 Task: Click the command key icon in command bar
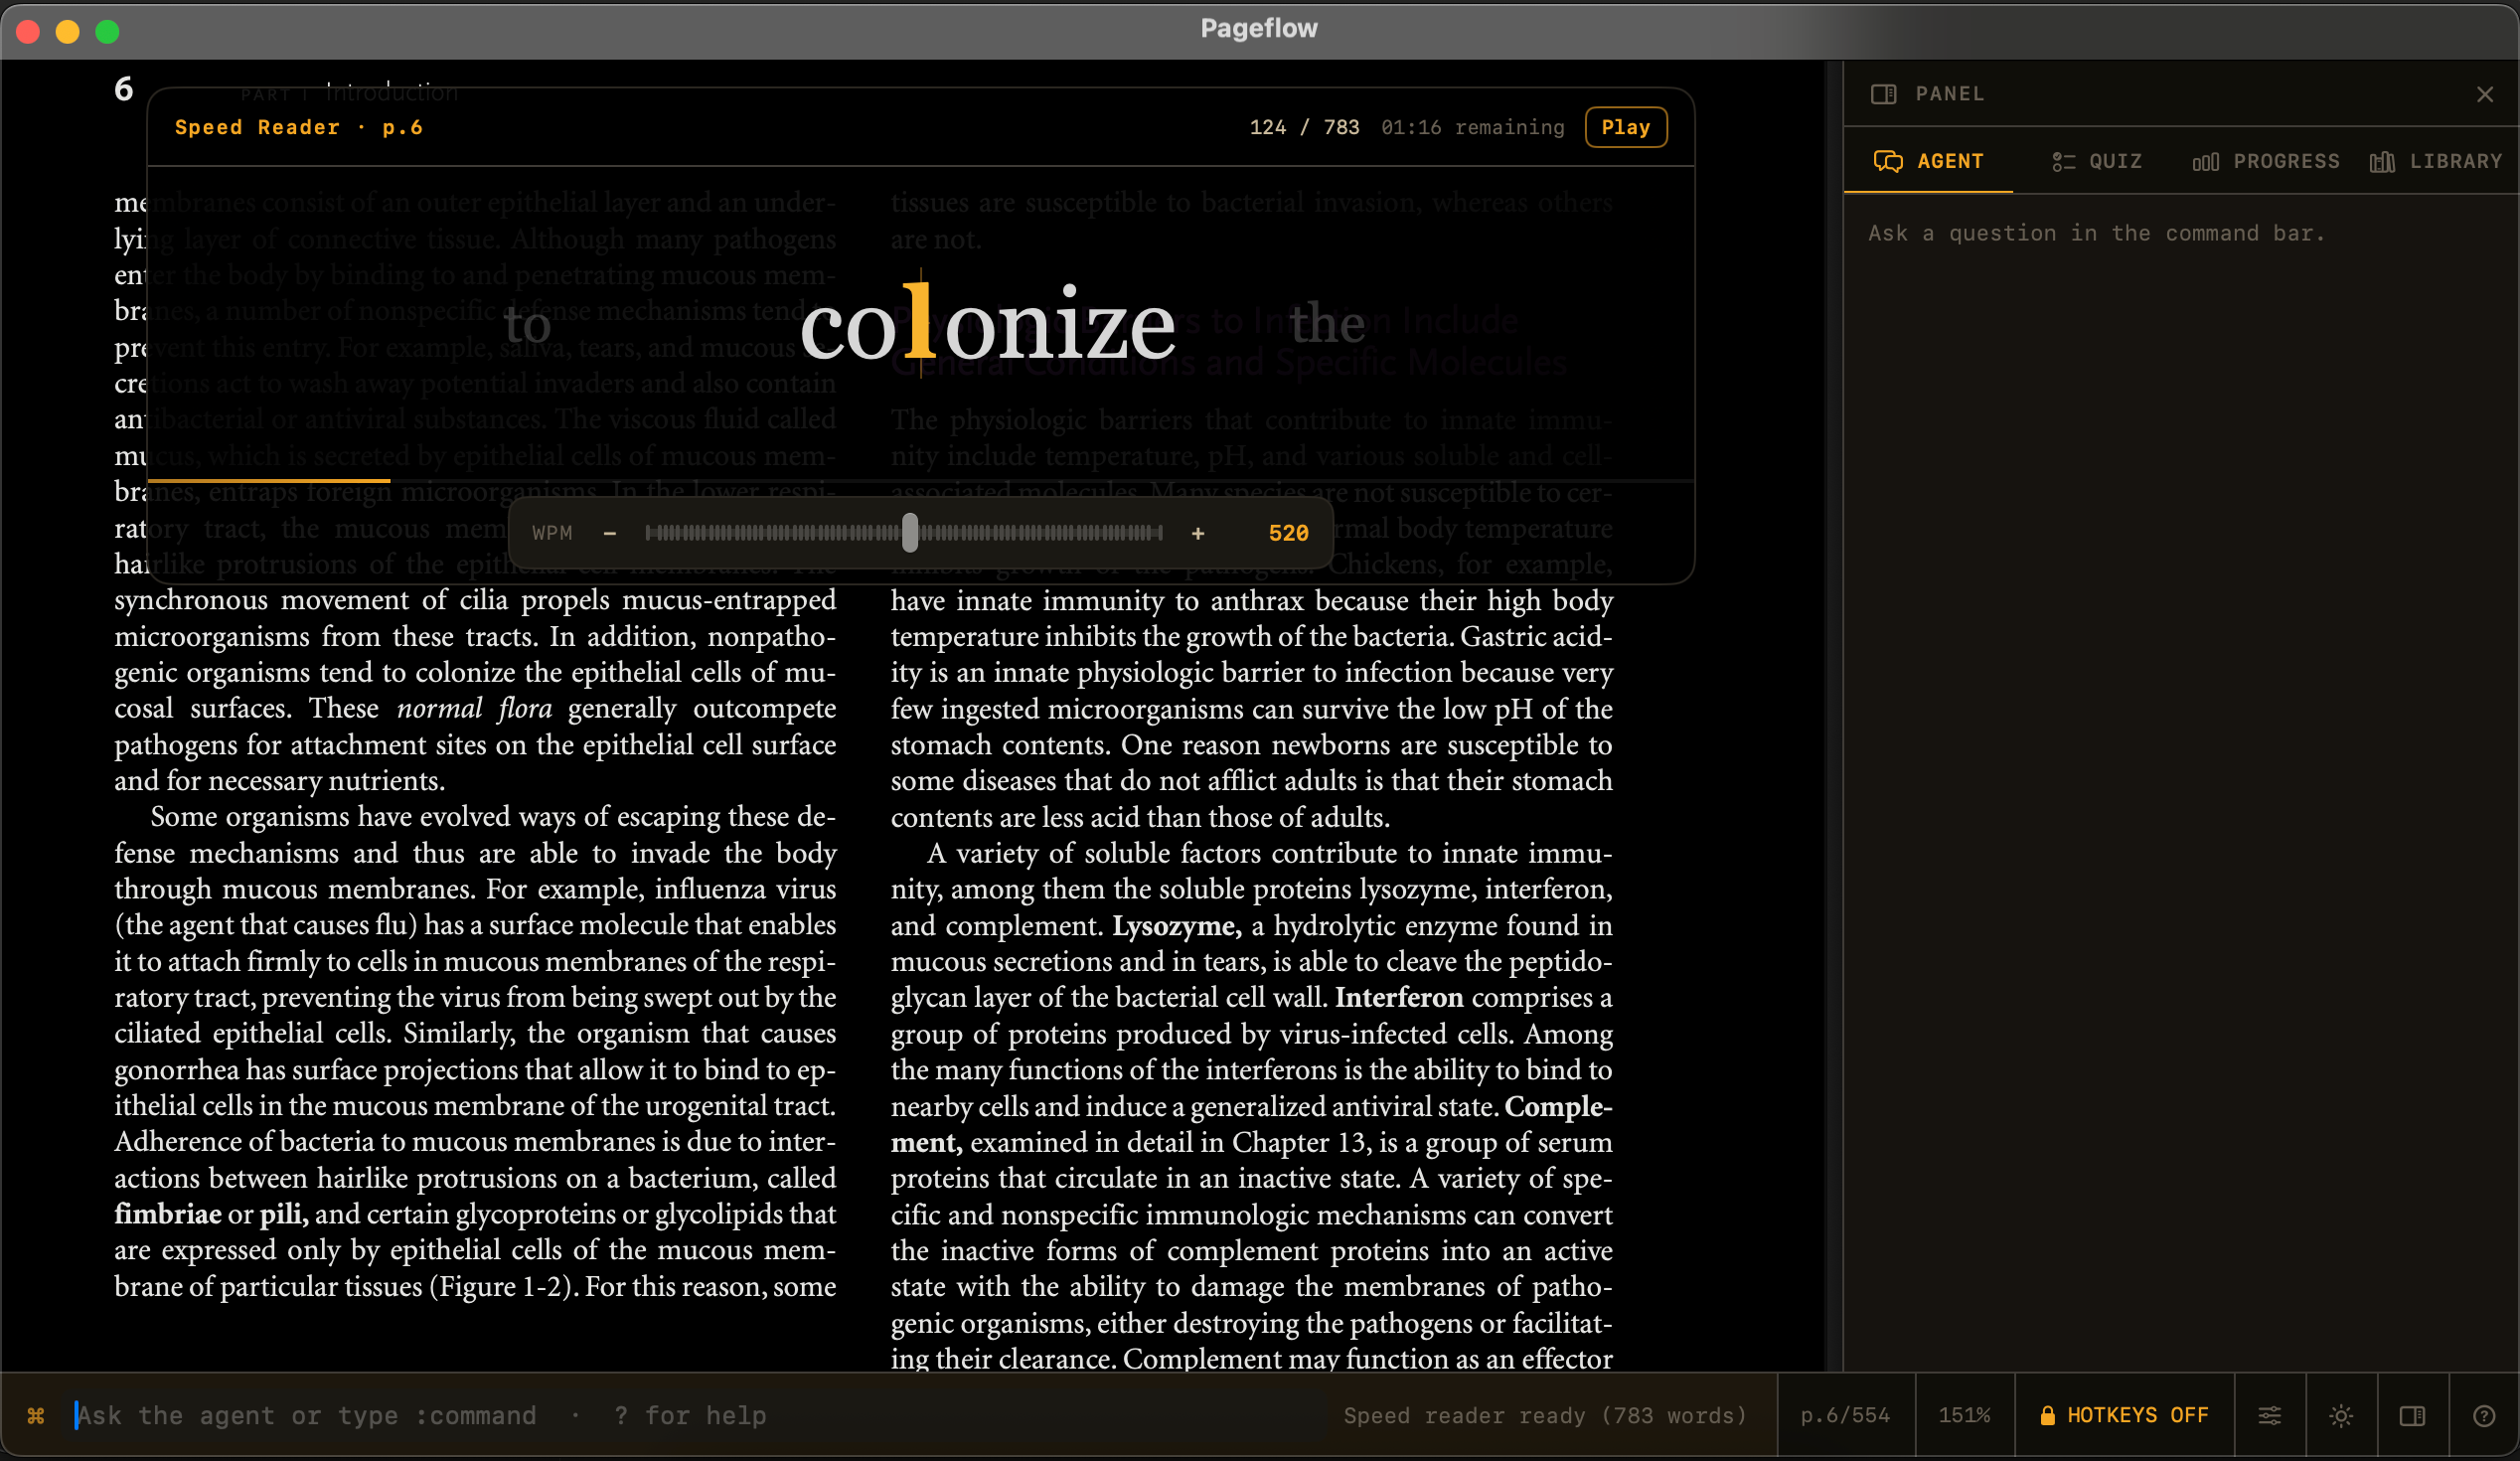(x=36, y=1415)
